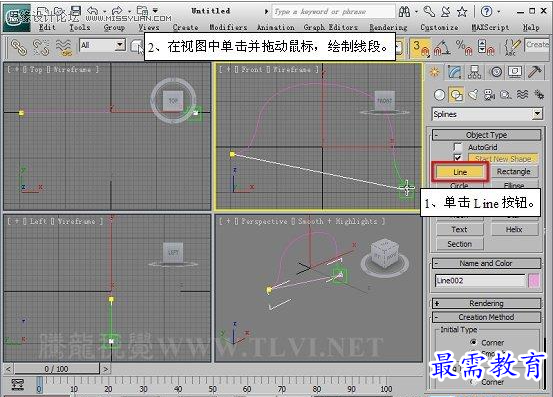The width and height of the screenshot is (553, 397).
Task: Open the Splines category dropdown
Action: coord(487,114)
